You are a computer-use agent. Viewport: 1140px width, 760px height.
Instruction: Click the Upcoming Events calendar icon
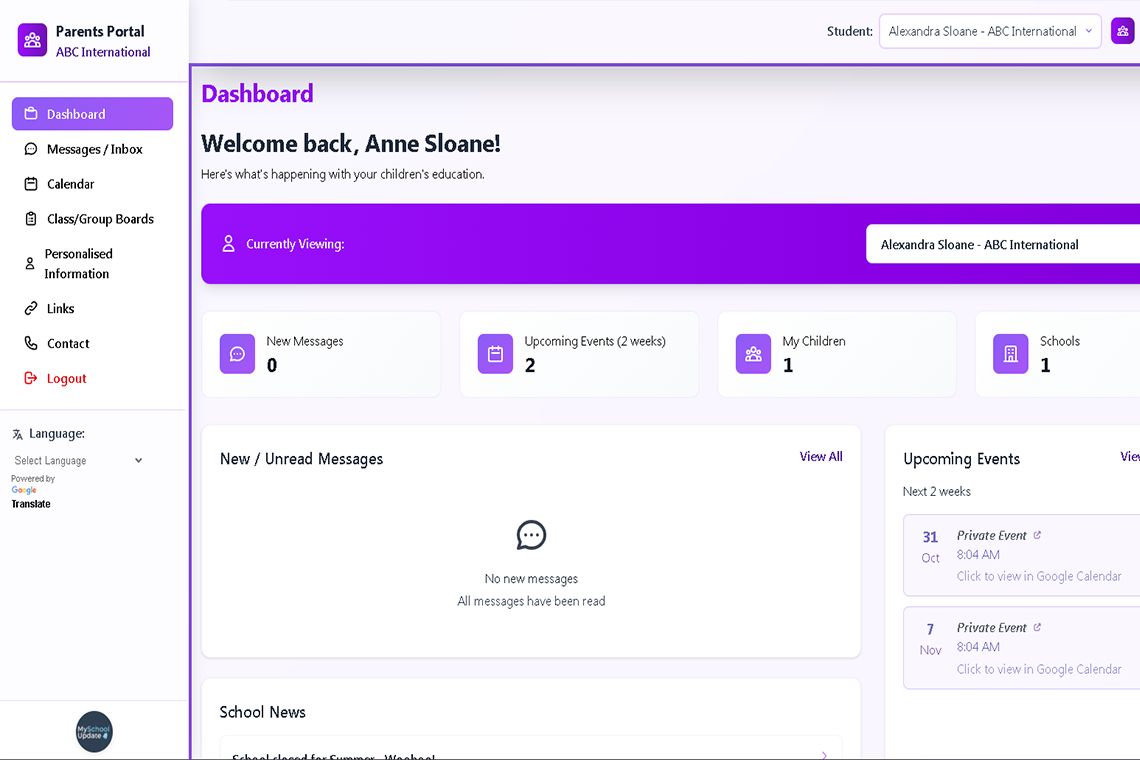495,354
